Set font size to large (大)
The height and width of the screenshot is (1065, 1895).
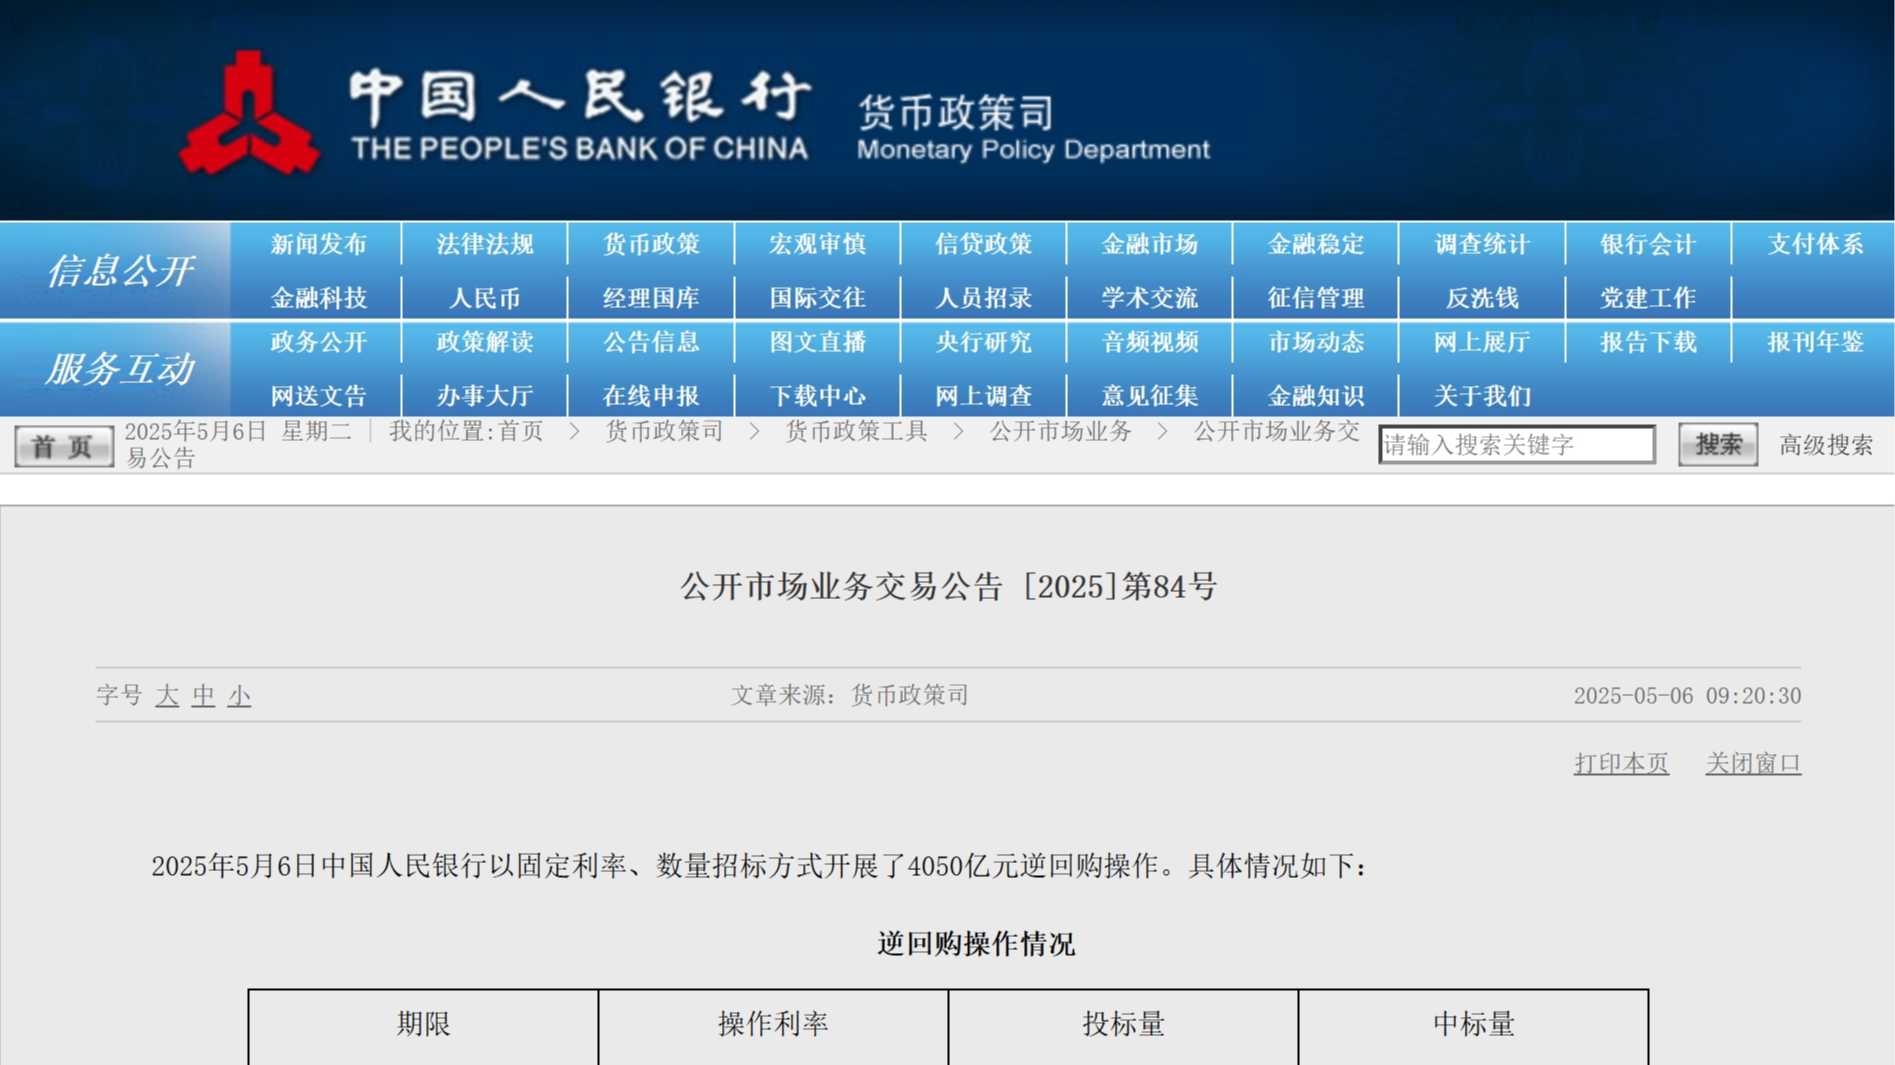tap(167, 696)
